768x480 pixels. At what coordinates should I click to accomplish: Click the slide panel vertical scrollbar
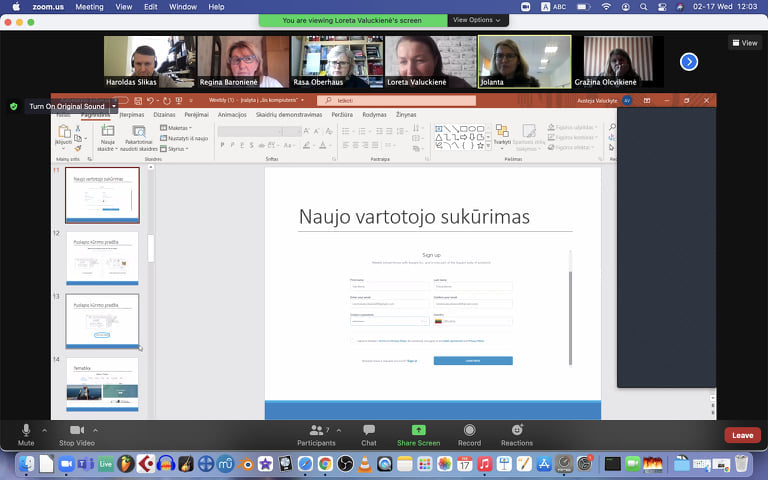coord(151,248)
